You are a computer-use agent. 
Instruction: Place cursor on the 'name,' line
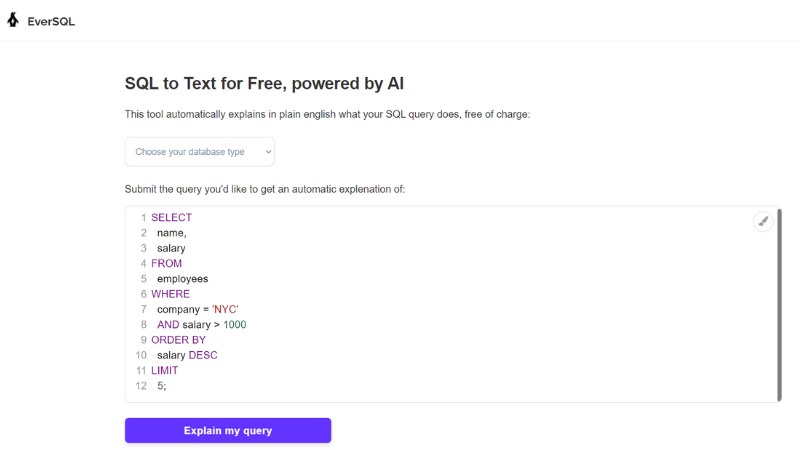(171, 233)
